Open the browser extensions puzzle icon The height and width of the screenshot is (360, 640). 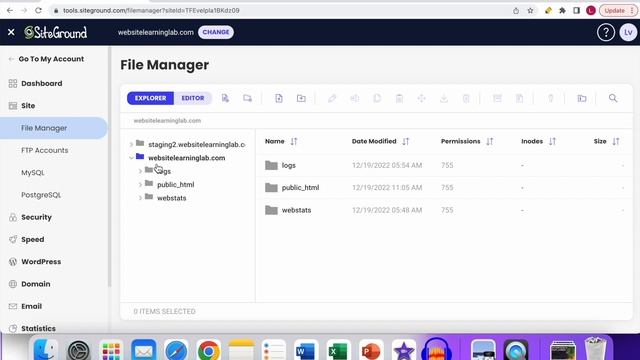click(562, 11)
